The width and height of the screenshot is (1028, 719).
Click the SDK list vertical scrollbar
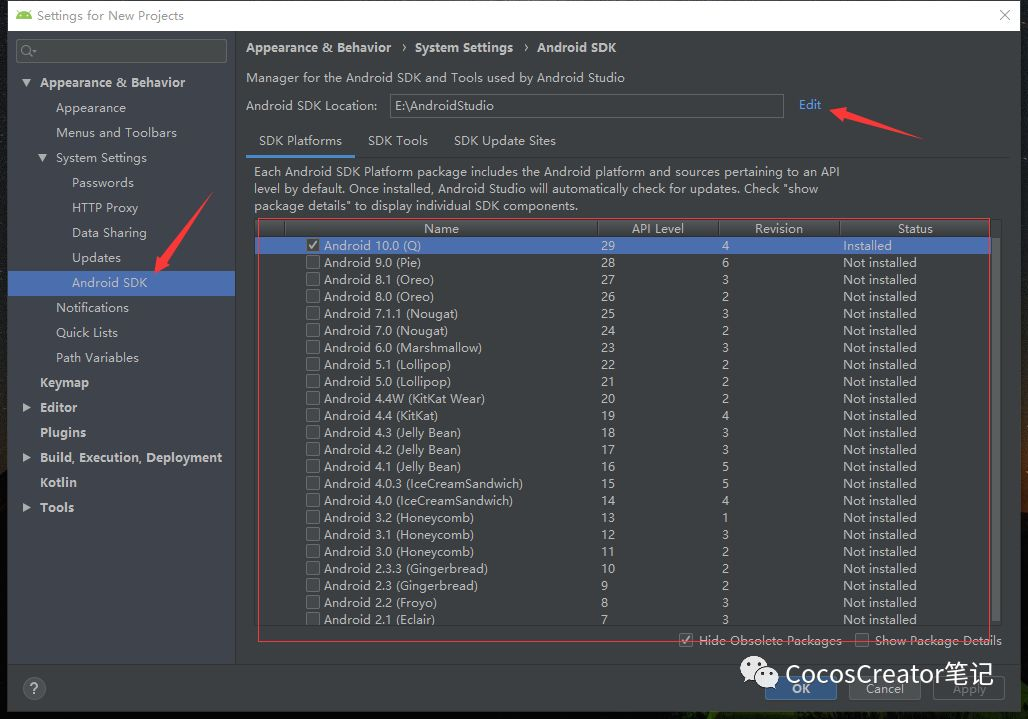point(996,429)
